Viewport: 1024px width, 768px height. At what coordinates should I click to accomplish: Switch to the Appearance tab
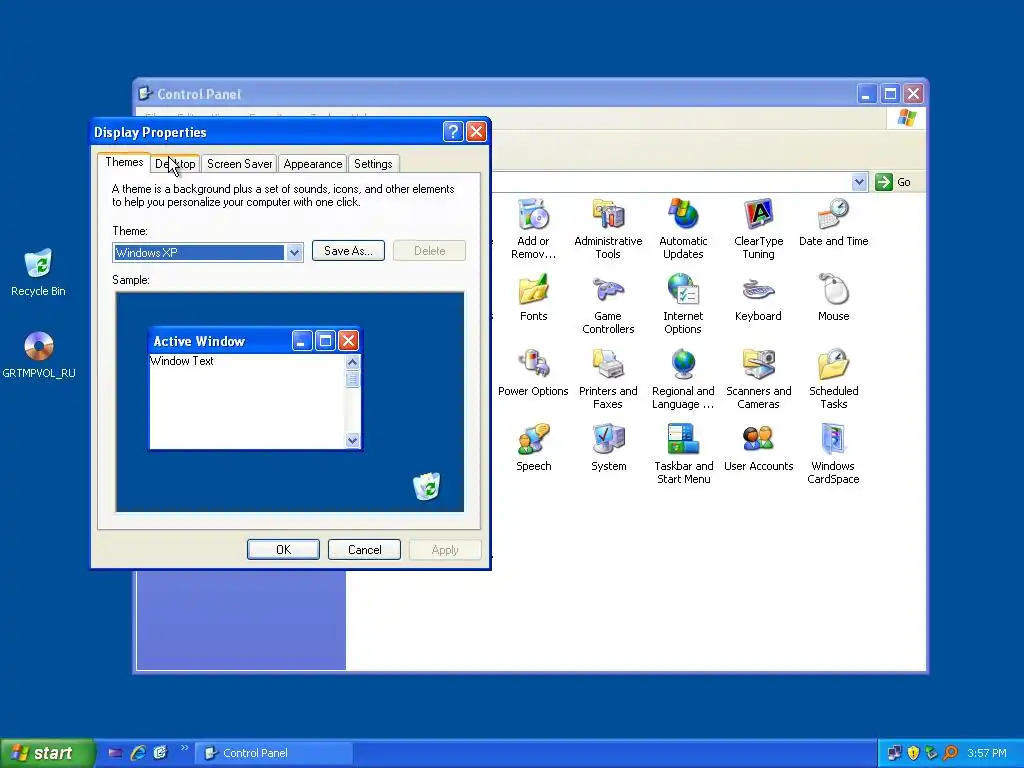[313, 164]
